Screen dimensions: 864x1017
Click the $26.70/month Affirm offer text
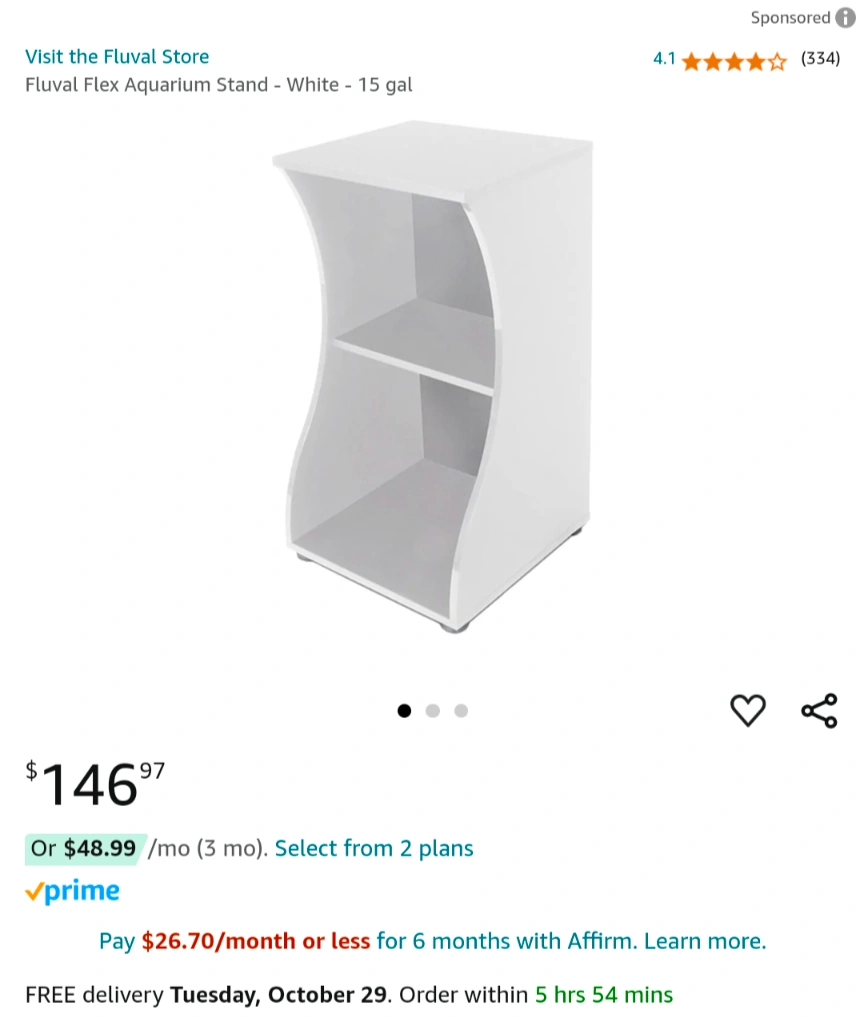tap(256, 941)
